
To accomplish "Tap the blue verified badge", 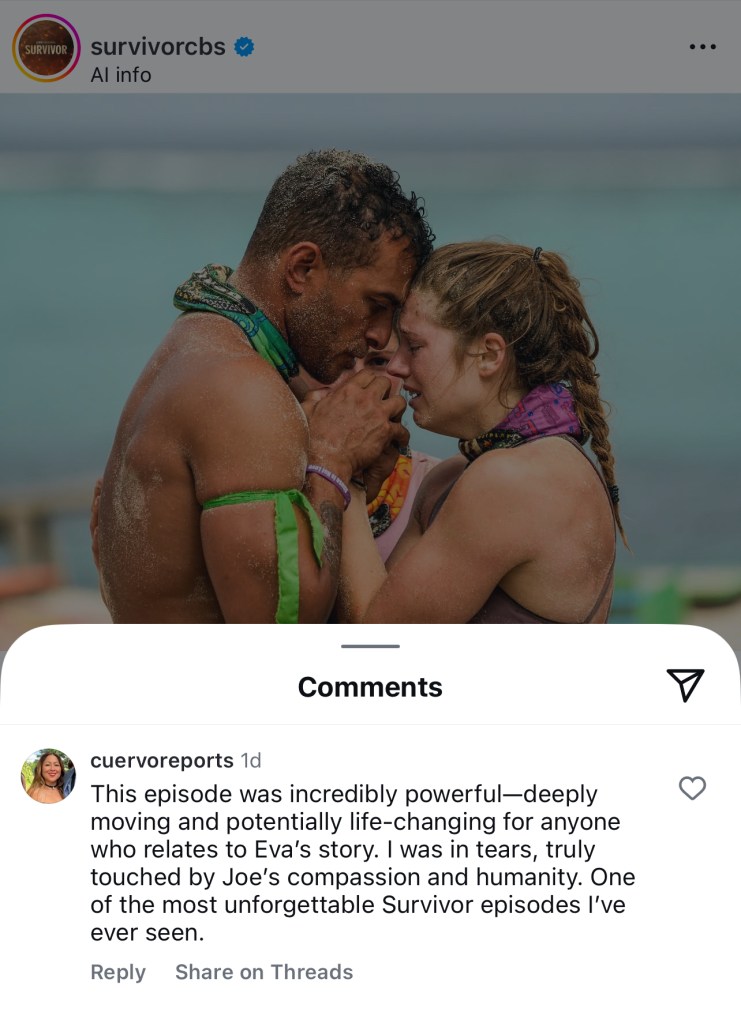I will 244,47.
